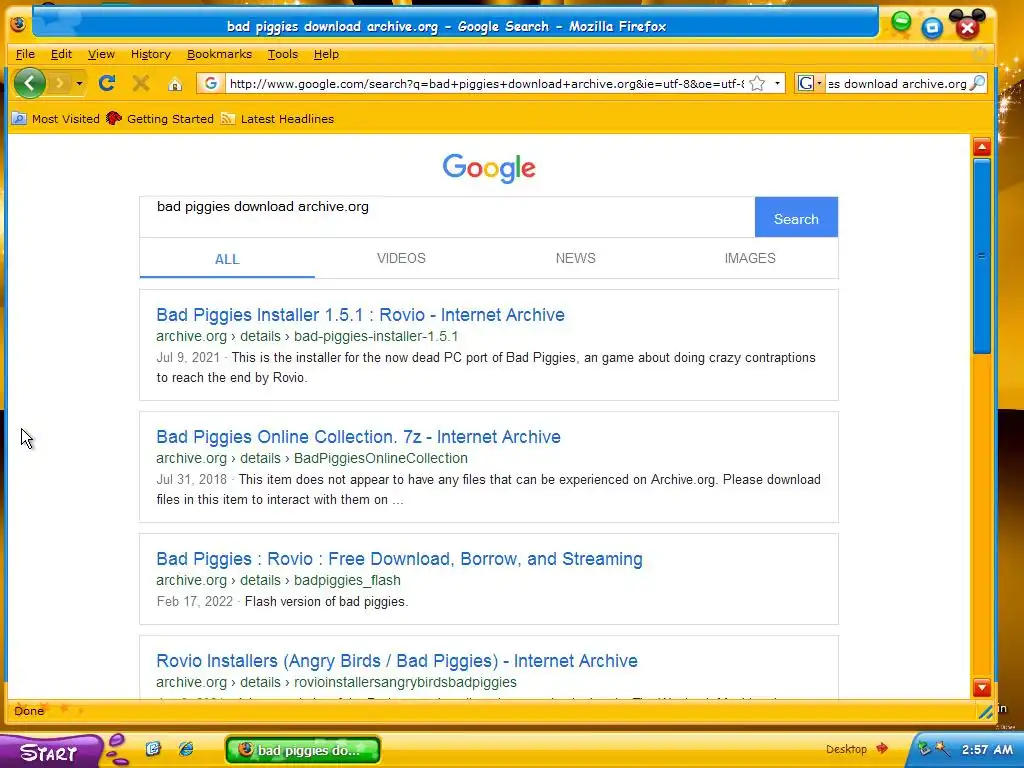Reload the page with the refresh icon
The width and height of the screenshot is (1024, 768).
pyautogui.click(x=107, y=83)
